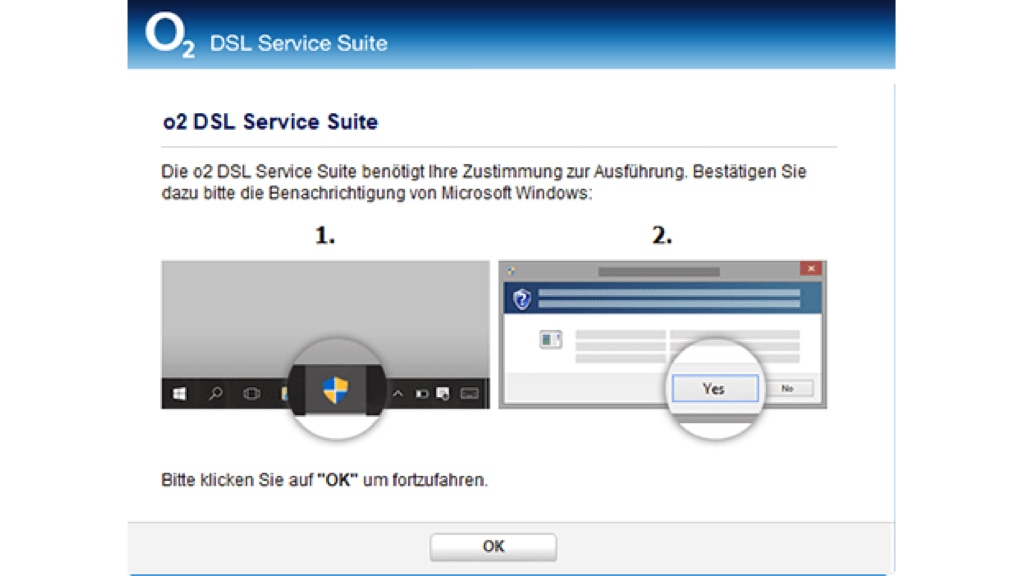Close the UAC dialog with the red X
Image resolution: width=1024 pixels, height=576 pixels.
(811, 268)
